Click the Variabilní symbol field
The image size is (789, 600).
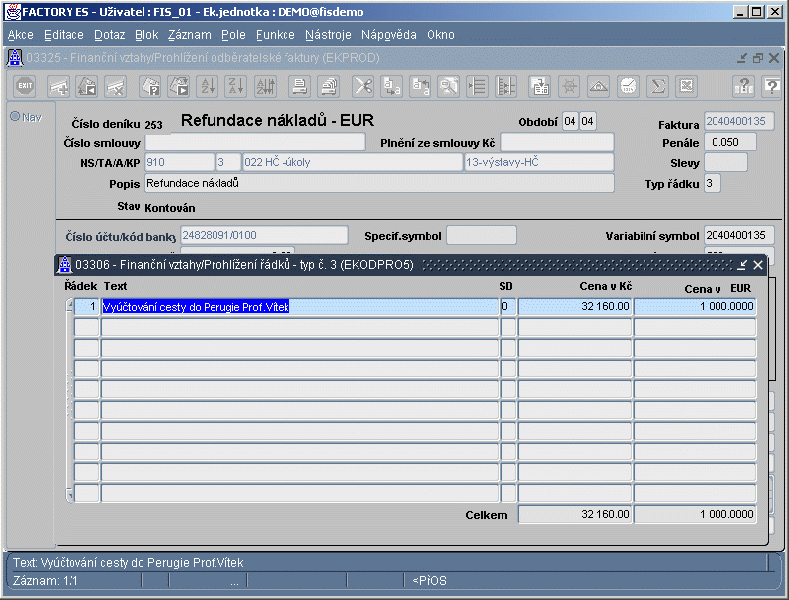pos(739,235)
